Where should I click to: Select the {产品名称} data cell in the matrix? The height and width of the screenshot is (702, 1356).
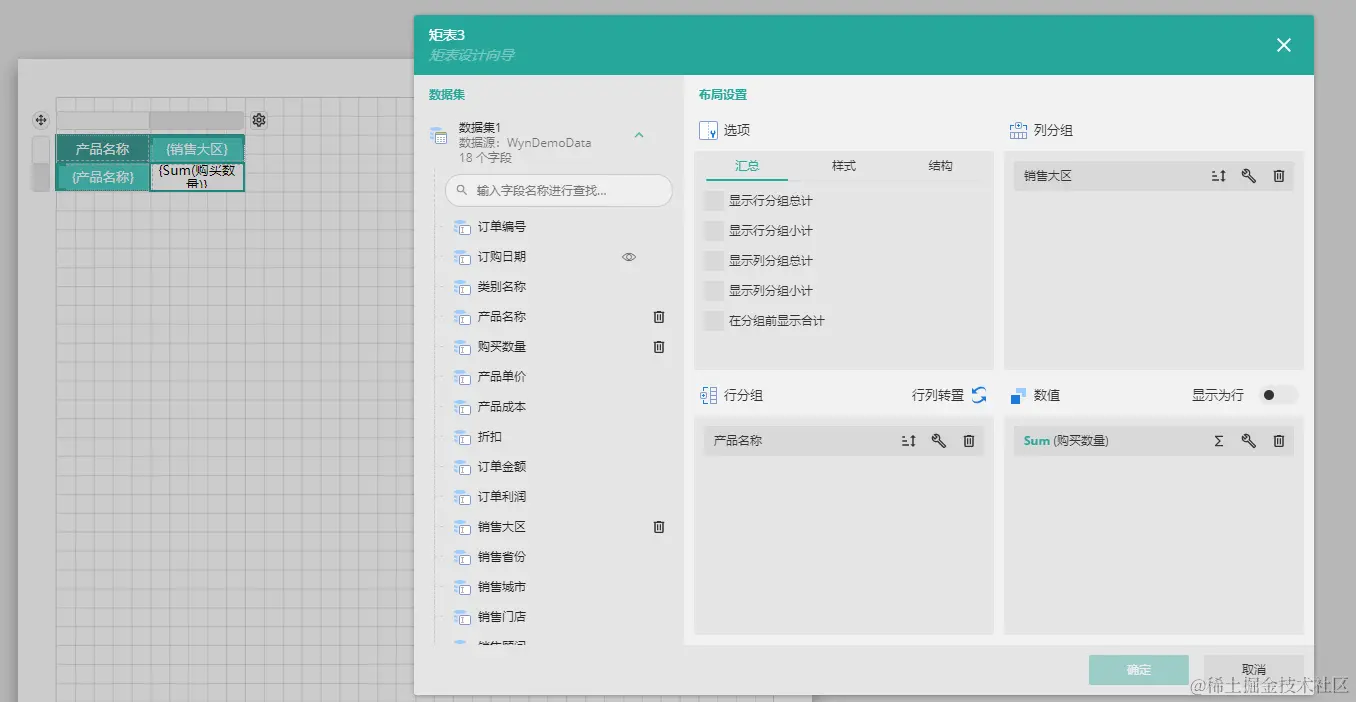tap(103, 177)
